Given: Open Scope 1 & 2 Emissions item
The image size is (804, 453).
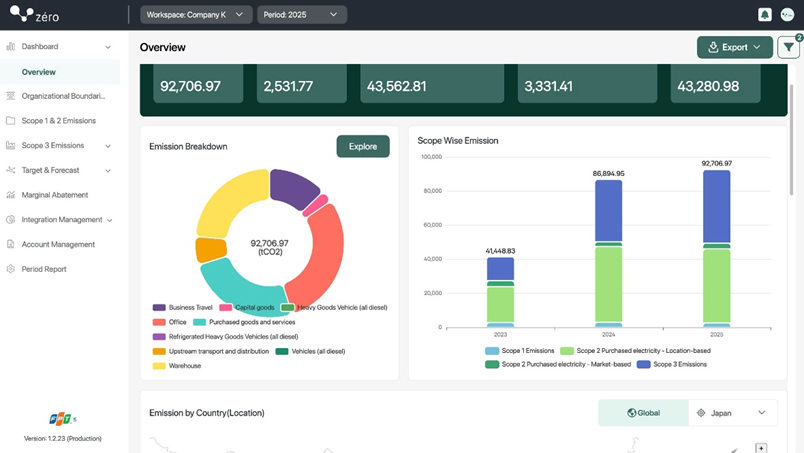Looking at the screenshot, I should 58,121.
